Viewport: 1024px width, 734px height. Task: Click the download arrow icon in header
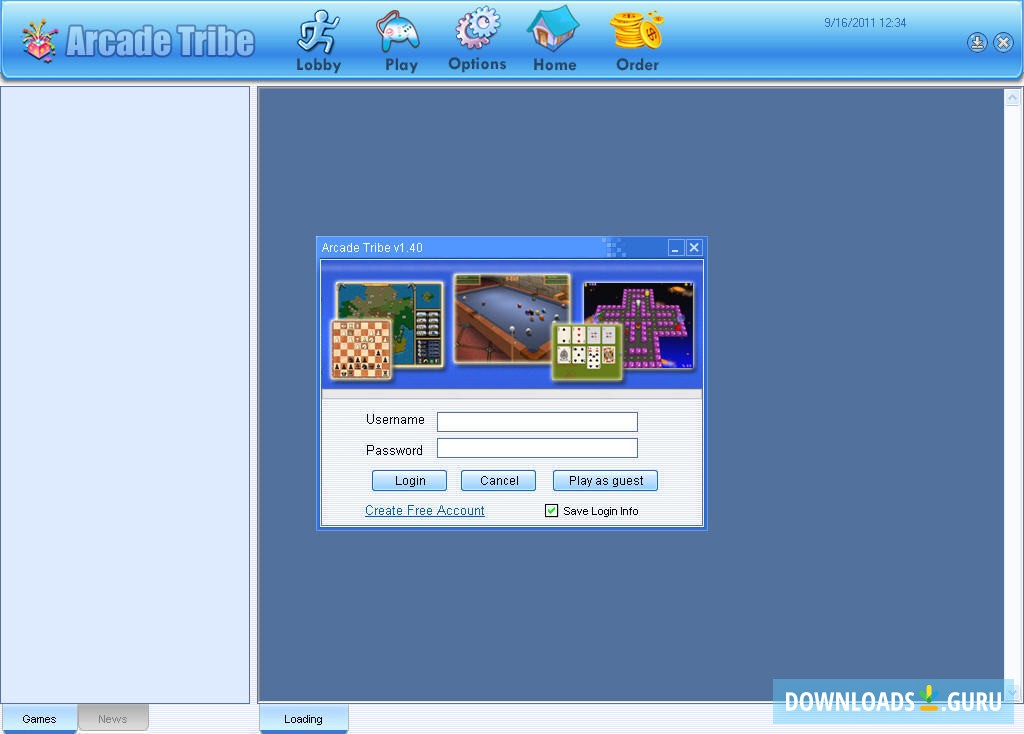977,42
